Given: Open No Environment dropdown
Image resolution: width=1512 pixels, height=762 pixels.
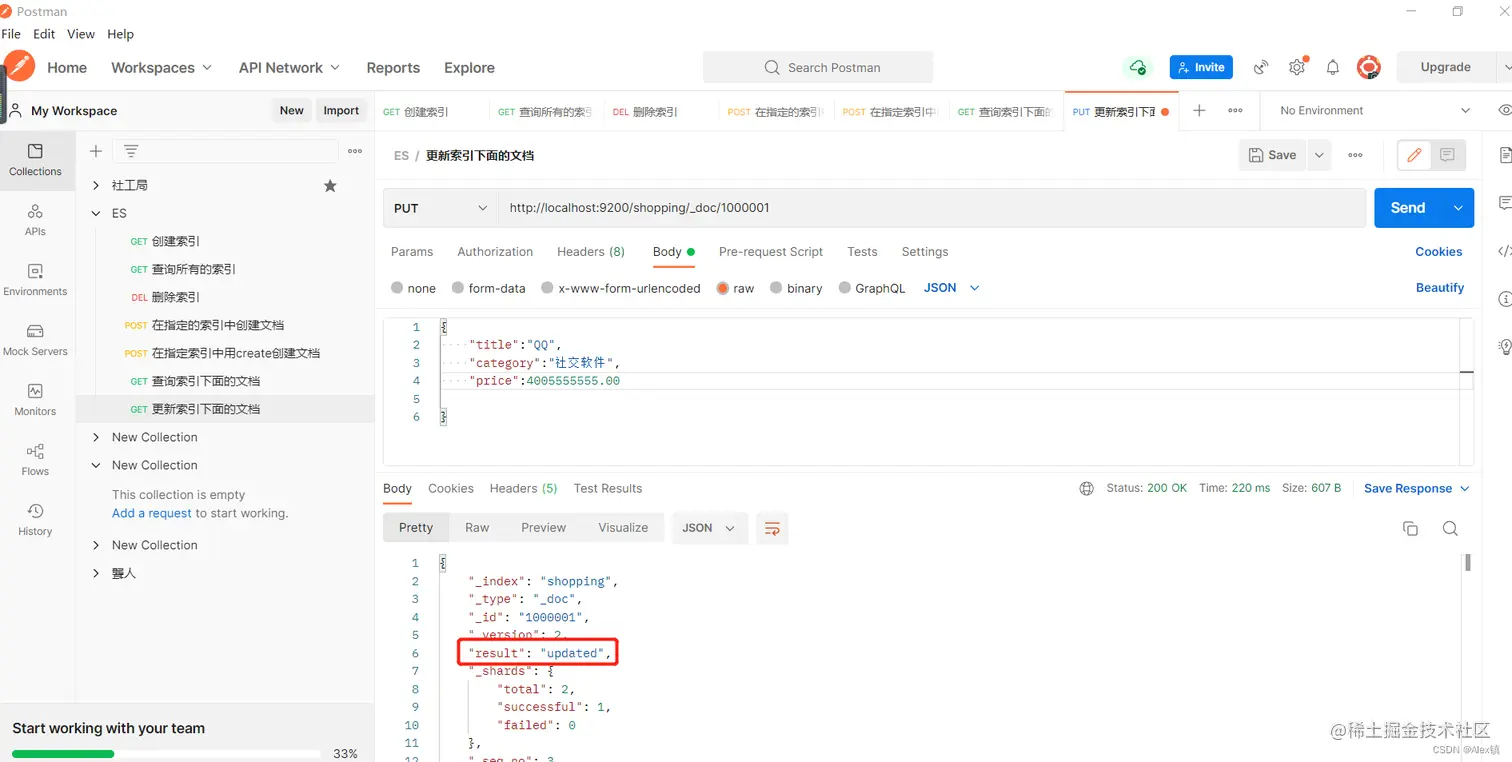Looking at the screenshot, I should [1375, 111].
